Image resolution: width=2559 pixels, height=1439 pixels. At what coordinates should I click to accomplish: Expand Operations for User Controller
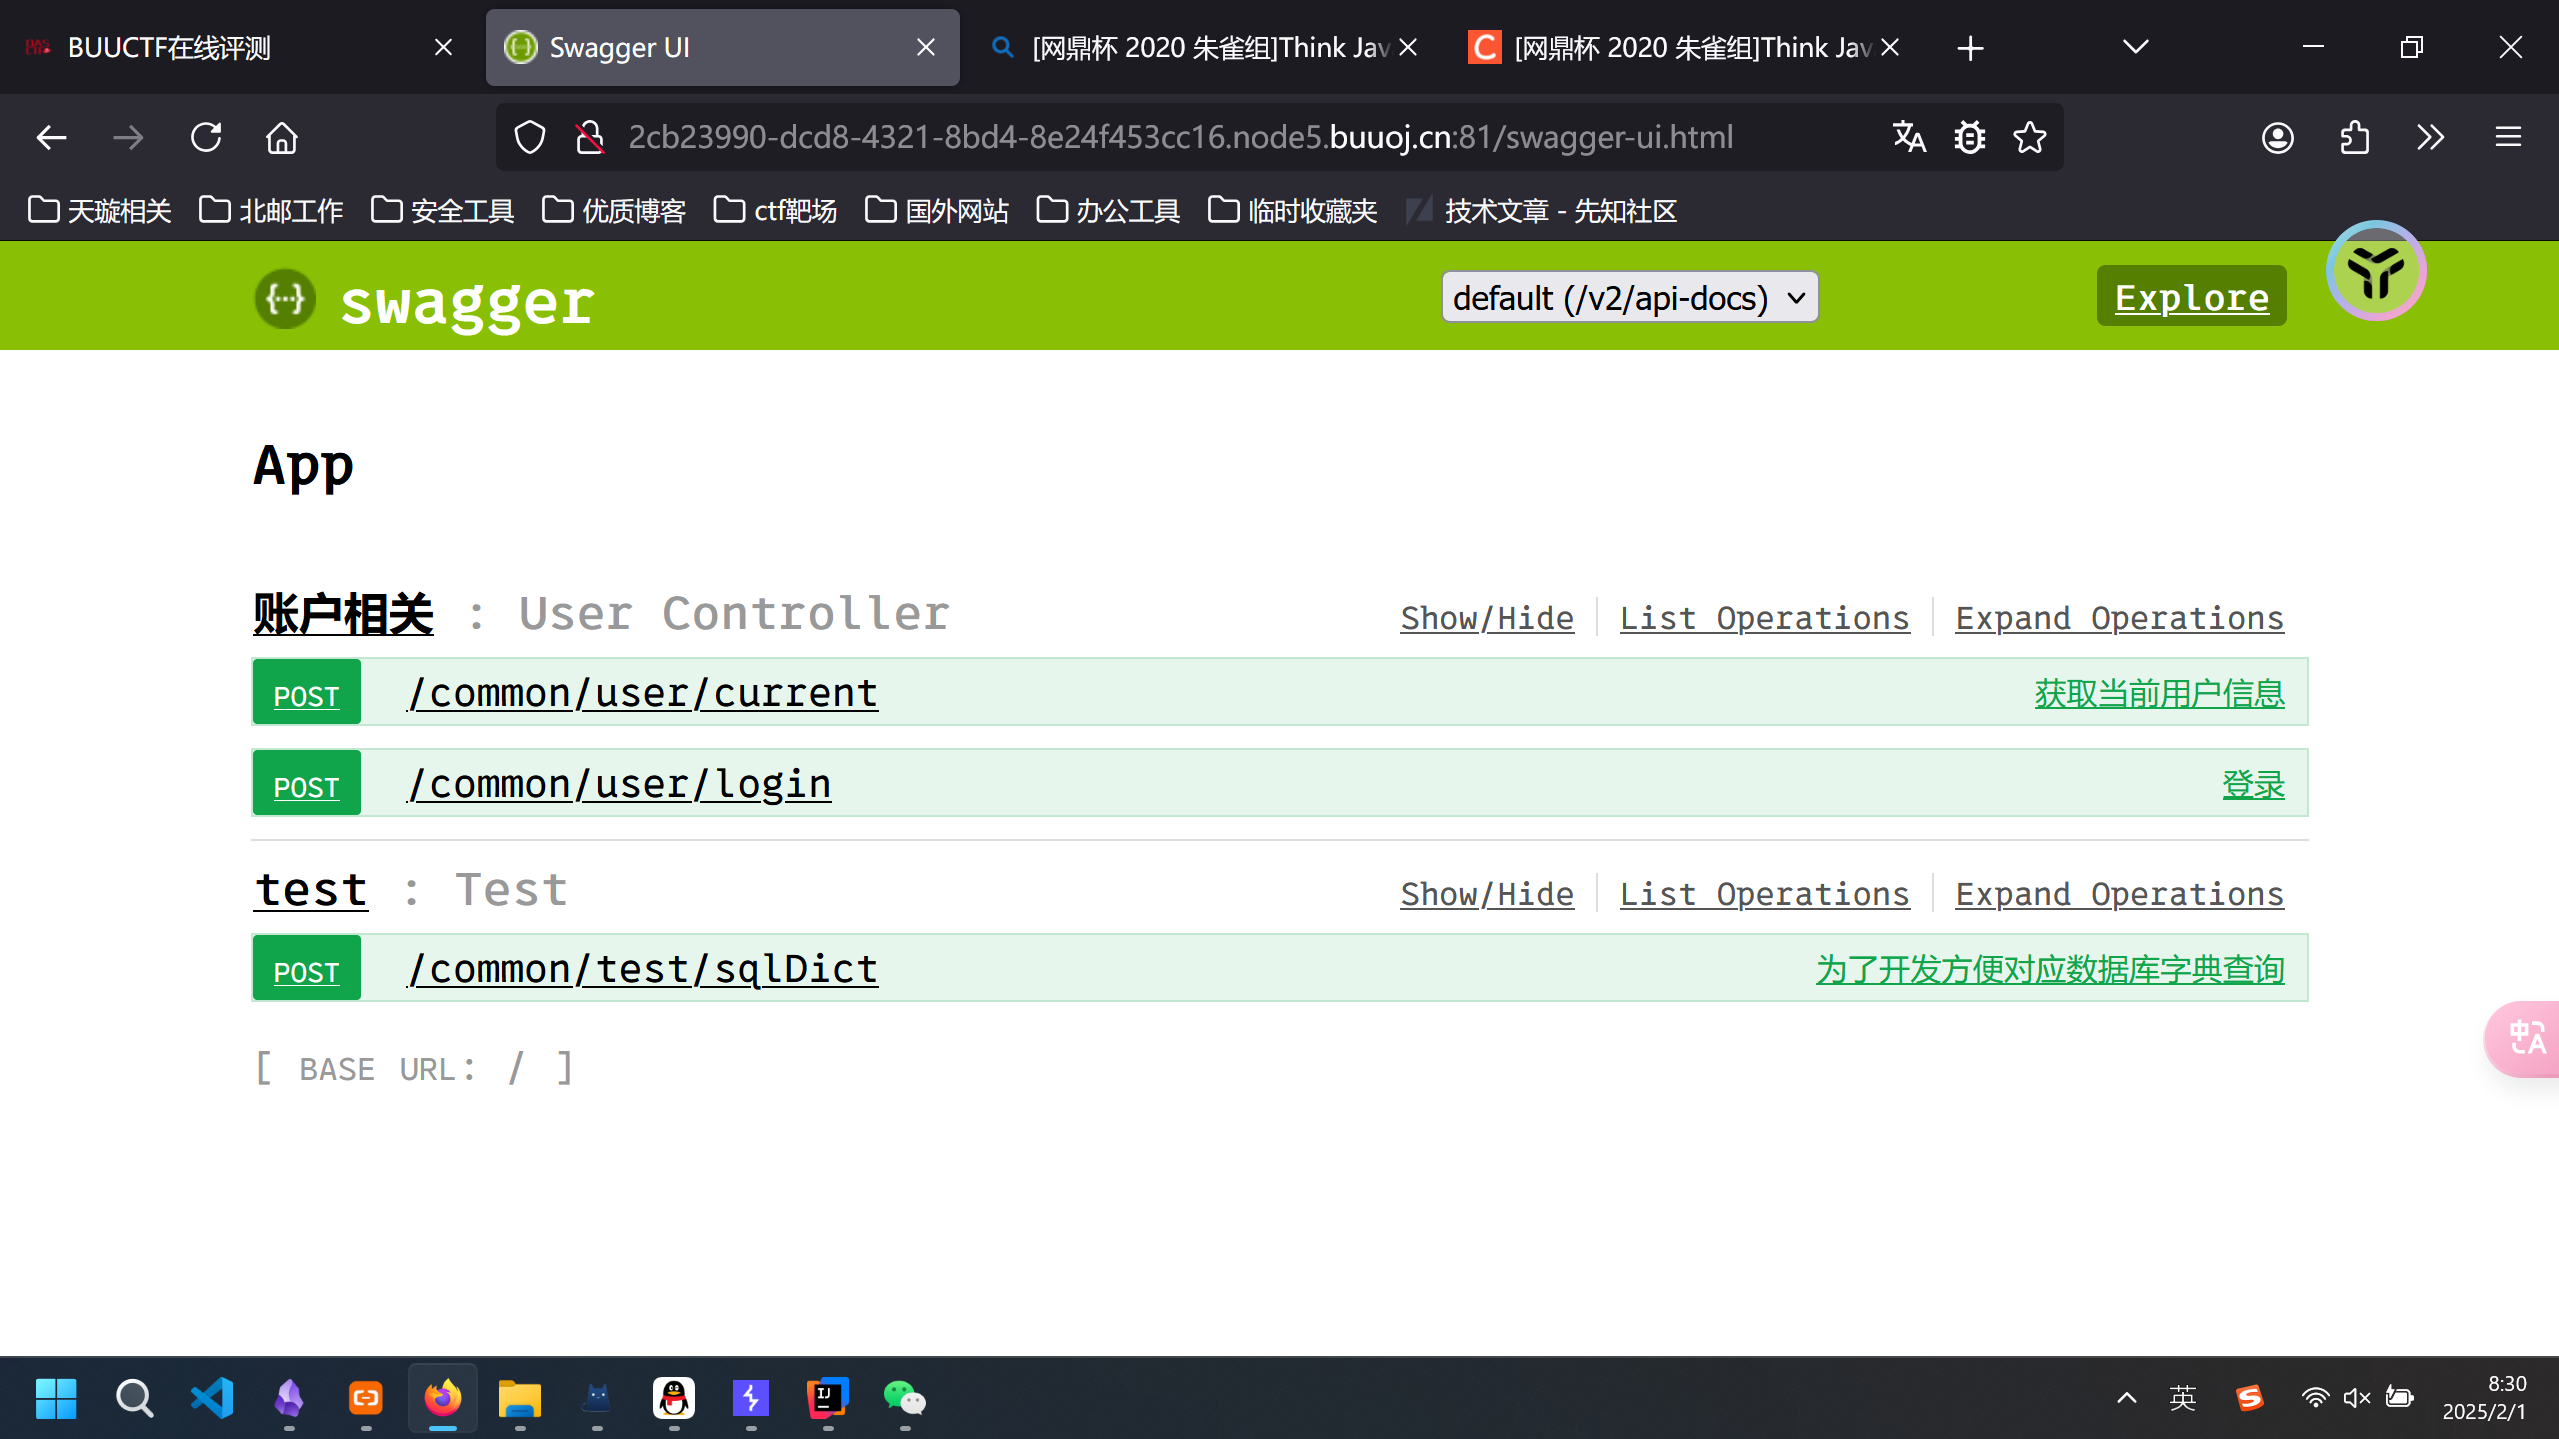tap(2119, 618)
